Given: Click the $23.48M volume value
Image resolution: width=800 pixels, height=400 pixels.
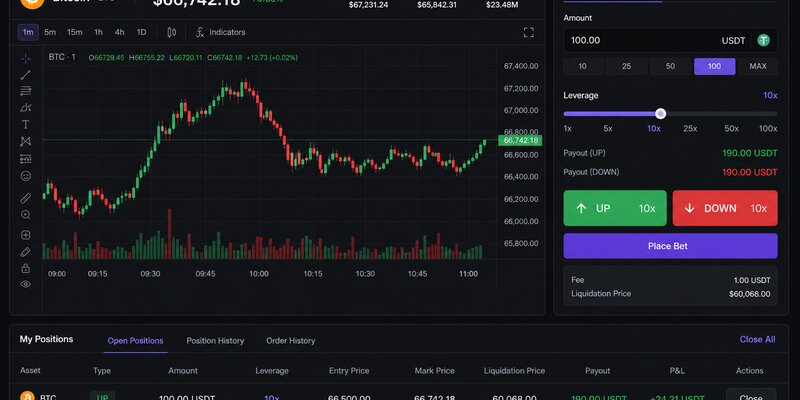Looking at the screenshot, I should [x=502, y=5].
